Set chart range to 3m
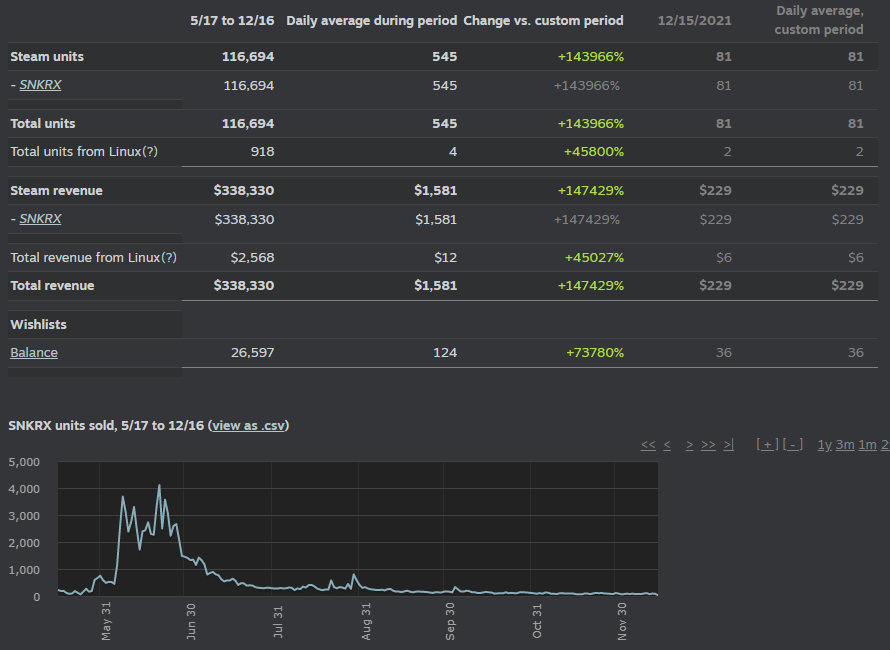 coord(845,444)
